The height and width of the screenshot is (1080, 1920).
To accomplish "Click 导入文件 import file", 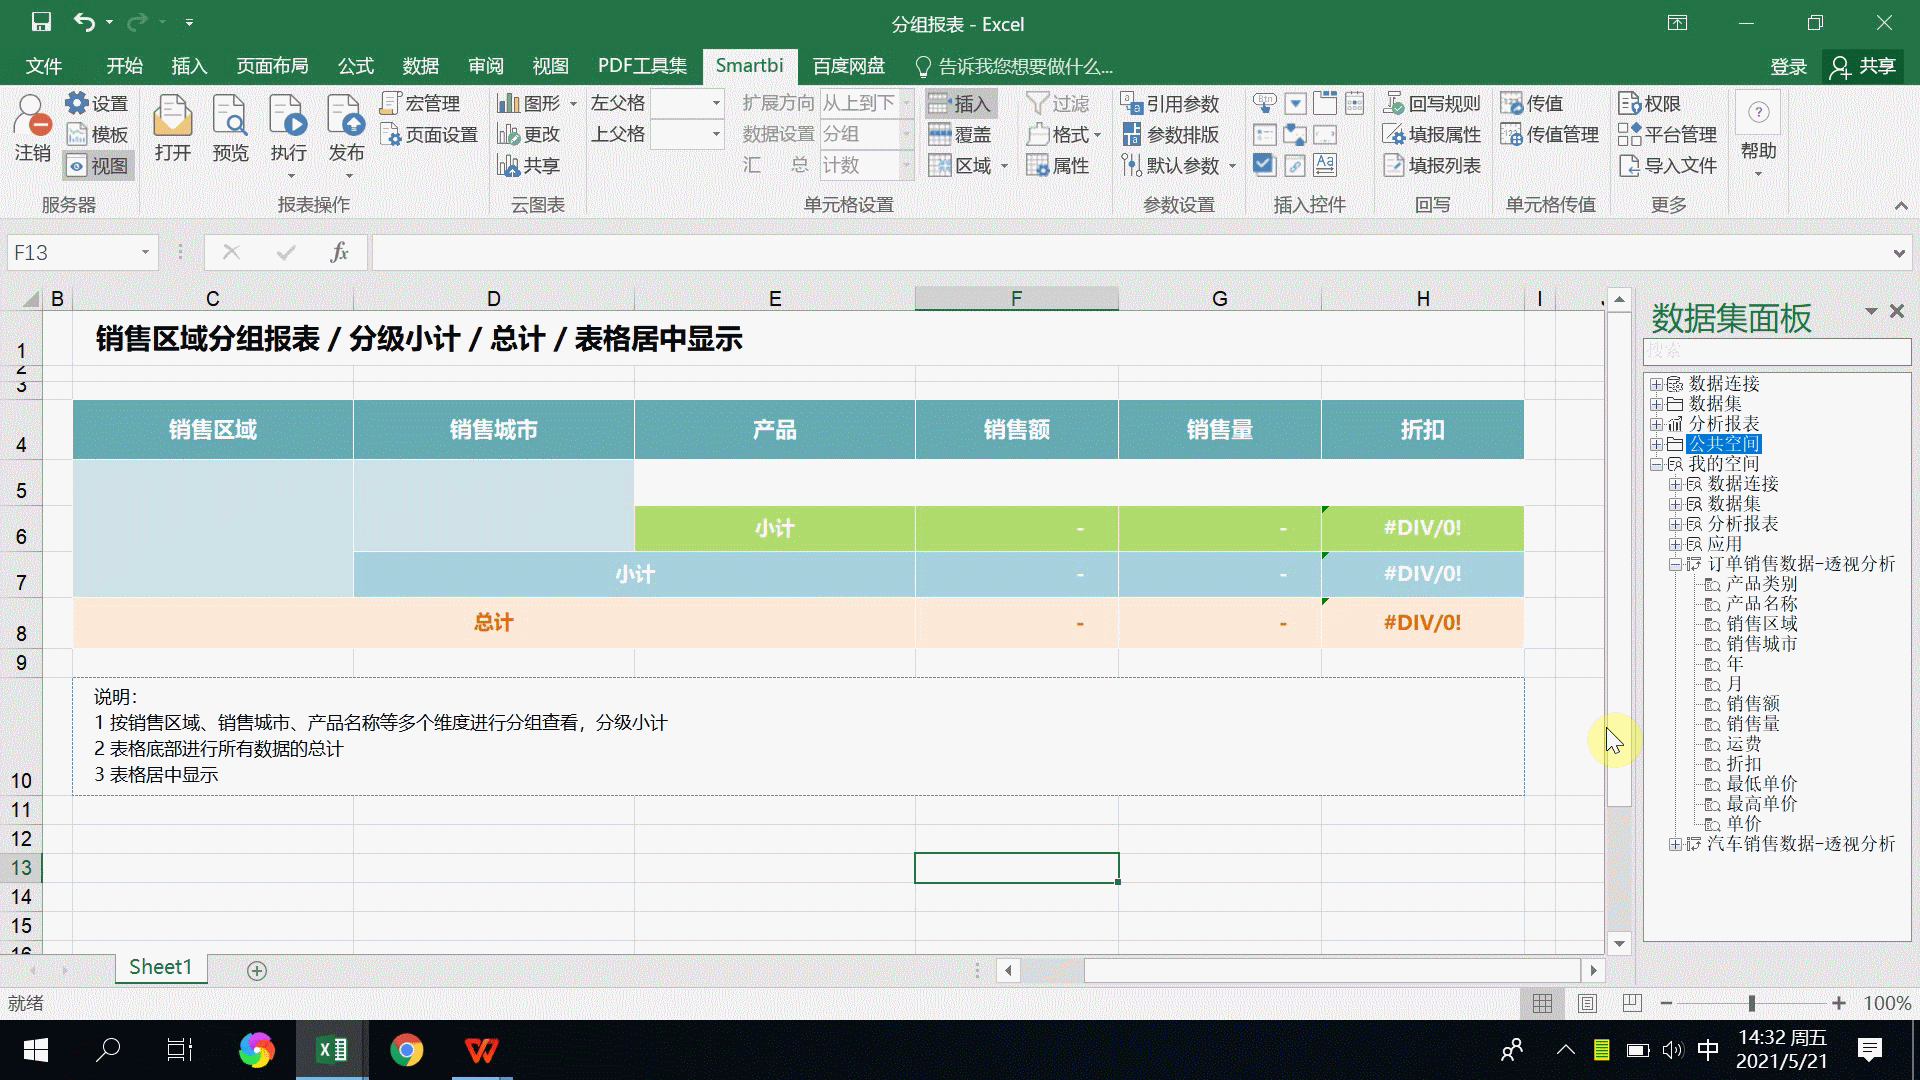I will pos(1667,165).
